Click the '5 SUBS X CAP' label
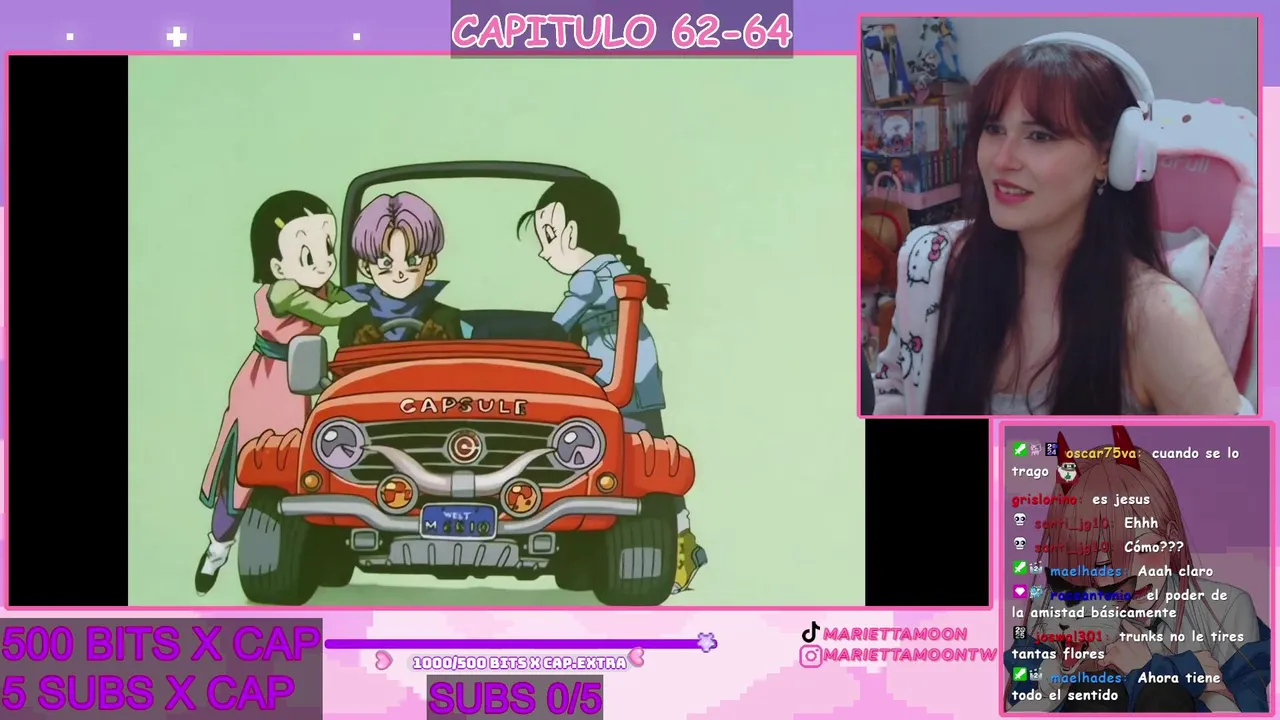This screenshot has height=720, width=1280. pyautogui.click(x=148, y=691)
